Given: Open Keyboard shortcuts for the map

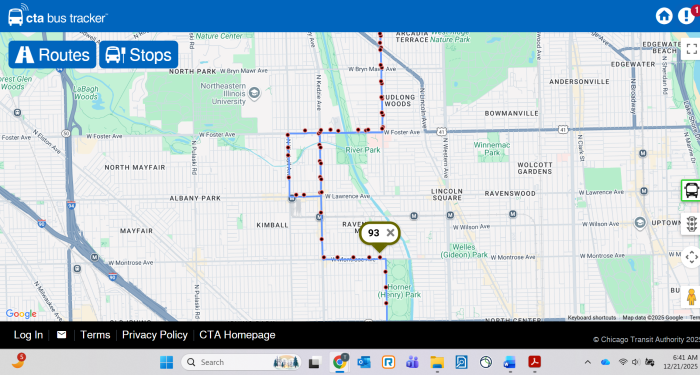Looking at the screenshot, I should [592, 318].
